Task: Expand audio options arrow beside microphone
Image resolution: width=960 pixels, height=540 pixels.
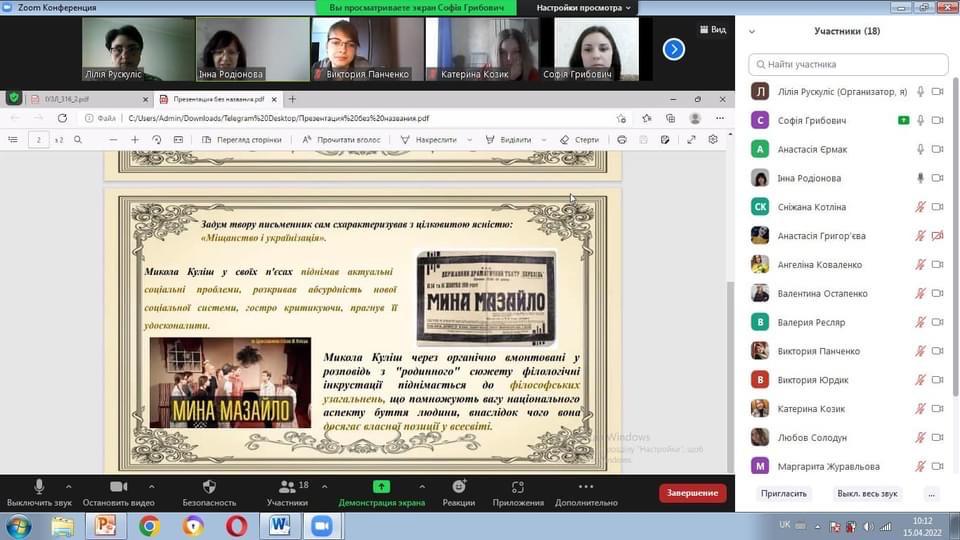Action: click(x=69, y=486)
